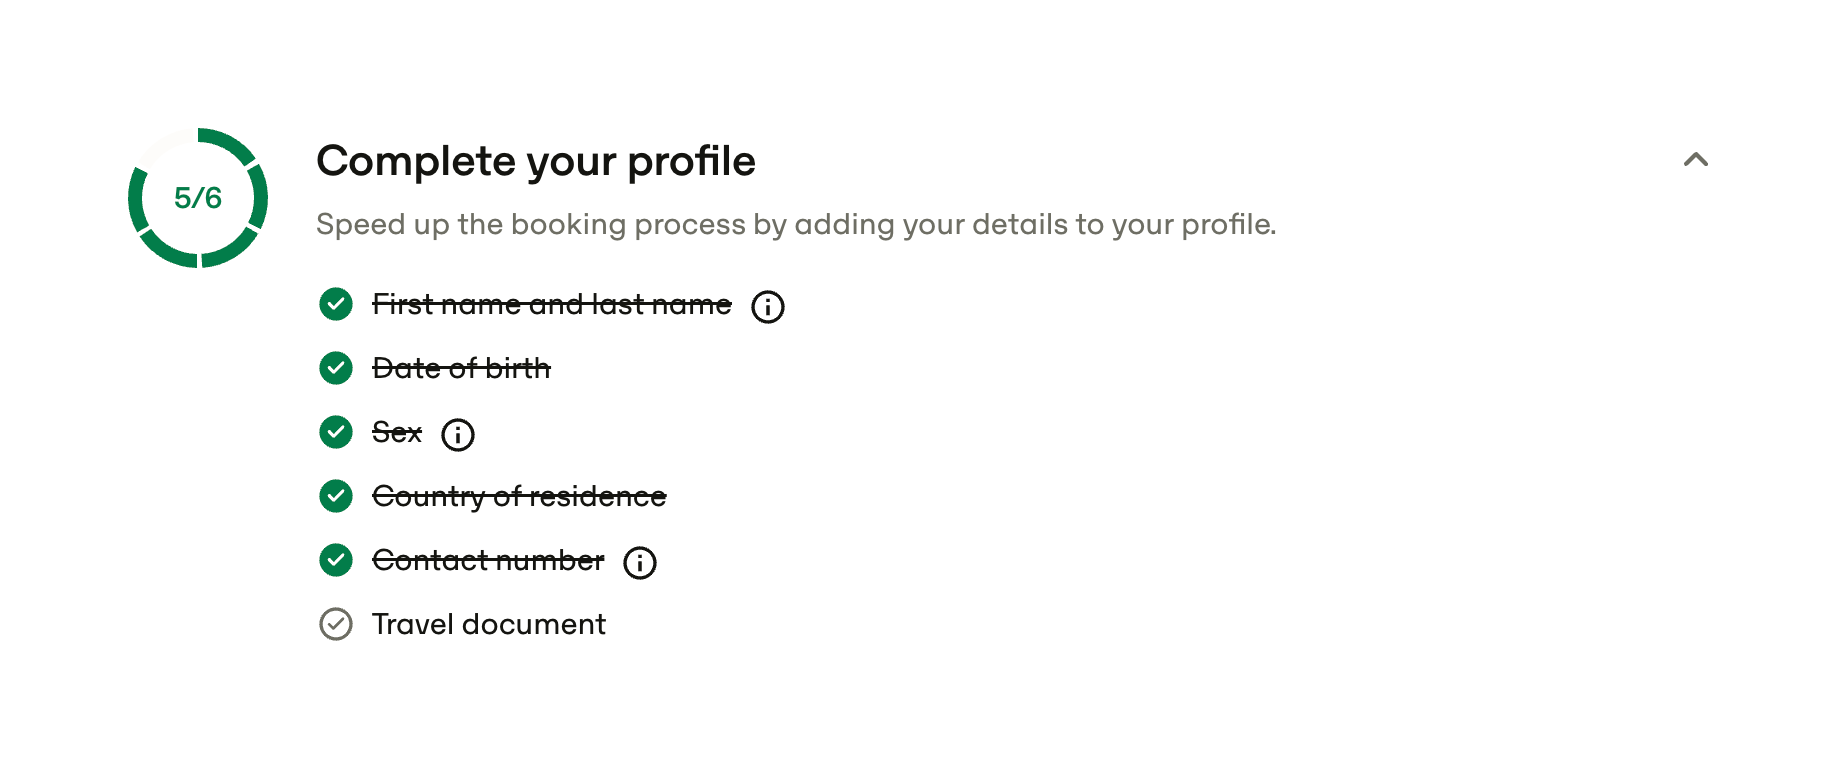Select the crossed-out Sex label text

397,432
